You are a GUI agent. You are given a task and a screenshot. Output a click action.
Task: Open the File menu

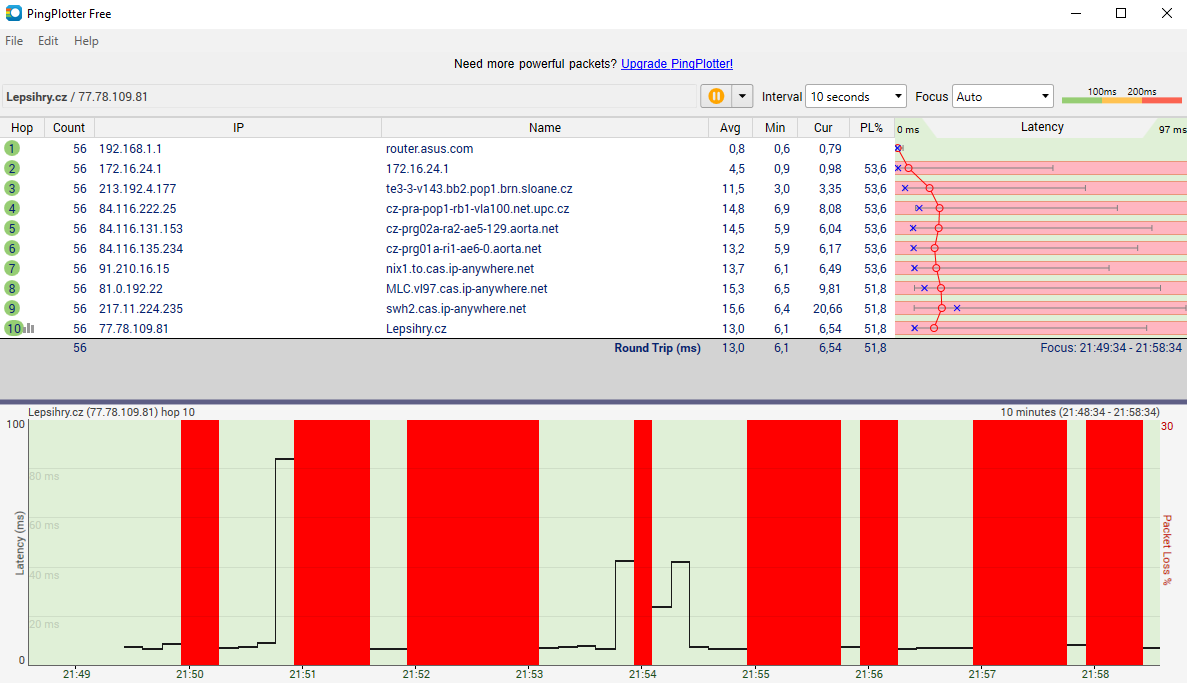click(14, 41)
